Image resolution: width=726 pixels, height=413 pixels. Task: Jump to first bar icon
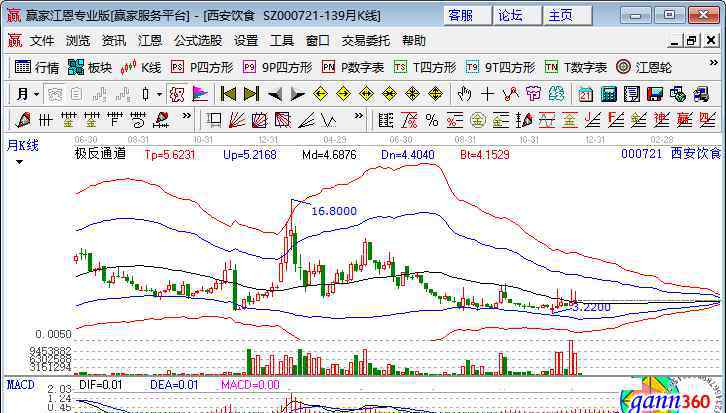pos(228,94)
